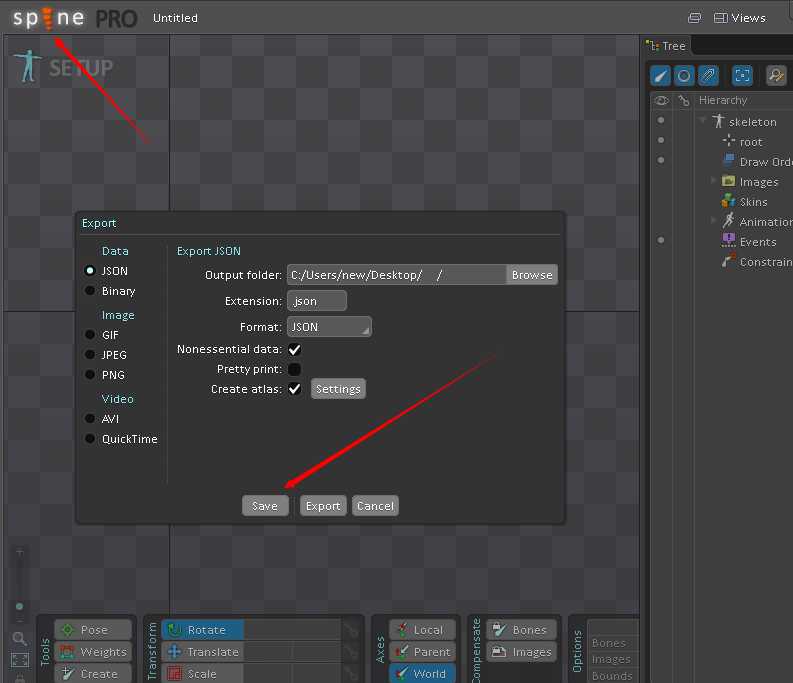Click the Untitled project title
The width and height of the screenshot is (793, 683).
click(175, 18)
